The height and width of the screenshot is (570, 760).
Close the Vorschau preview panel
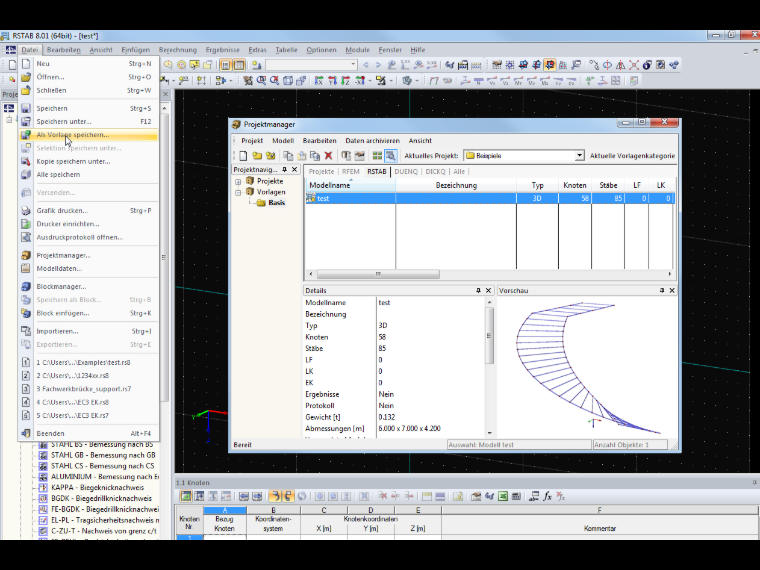pyautogui.click(x=672, y=290)
